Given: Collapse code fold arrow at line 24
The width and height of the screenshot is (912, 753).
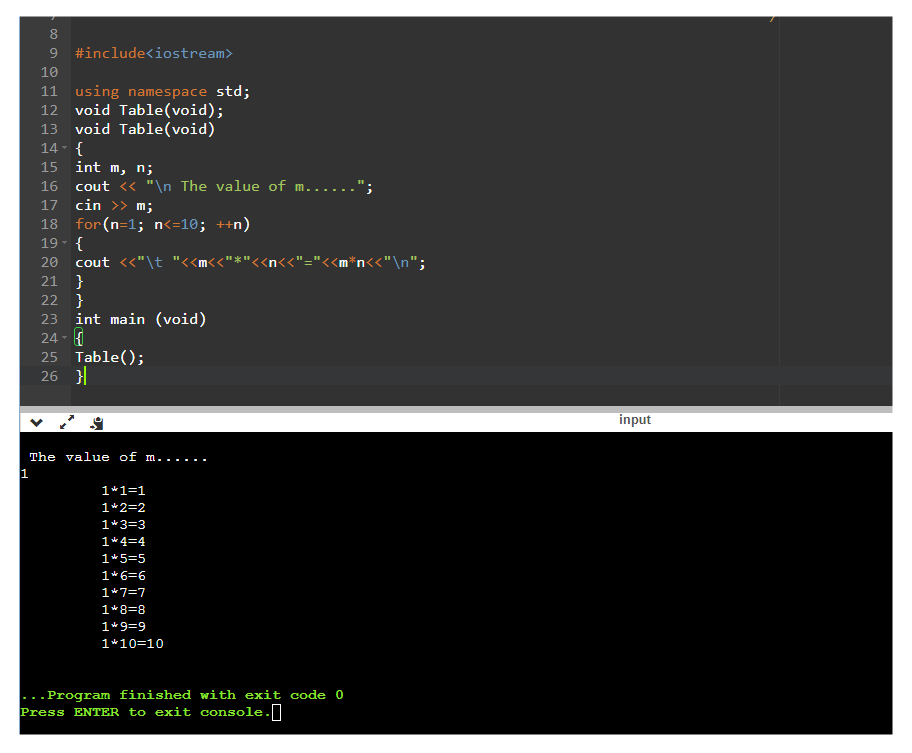Looking at the screenshot, I should (65, 338).
